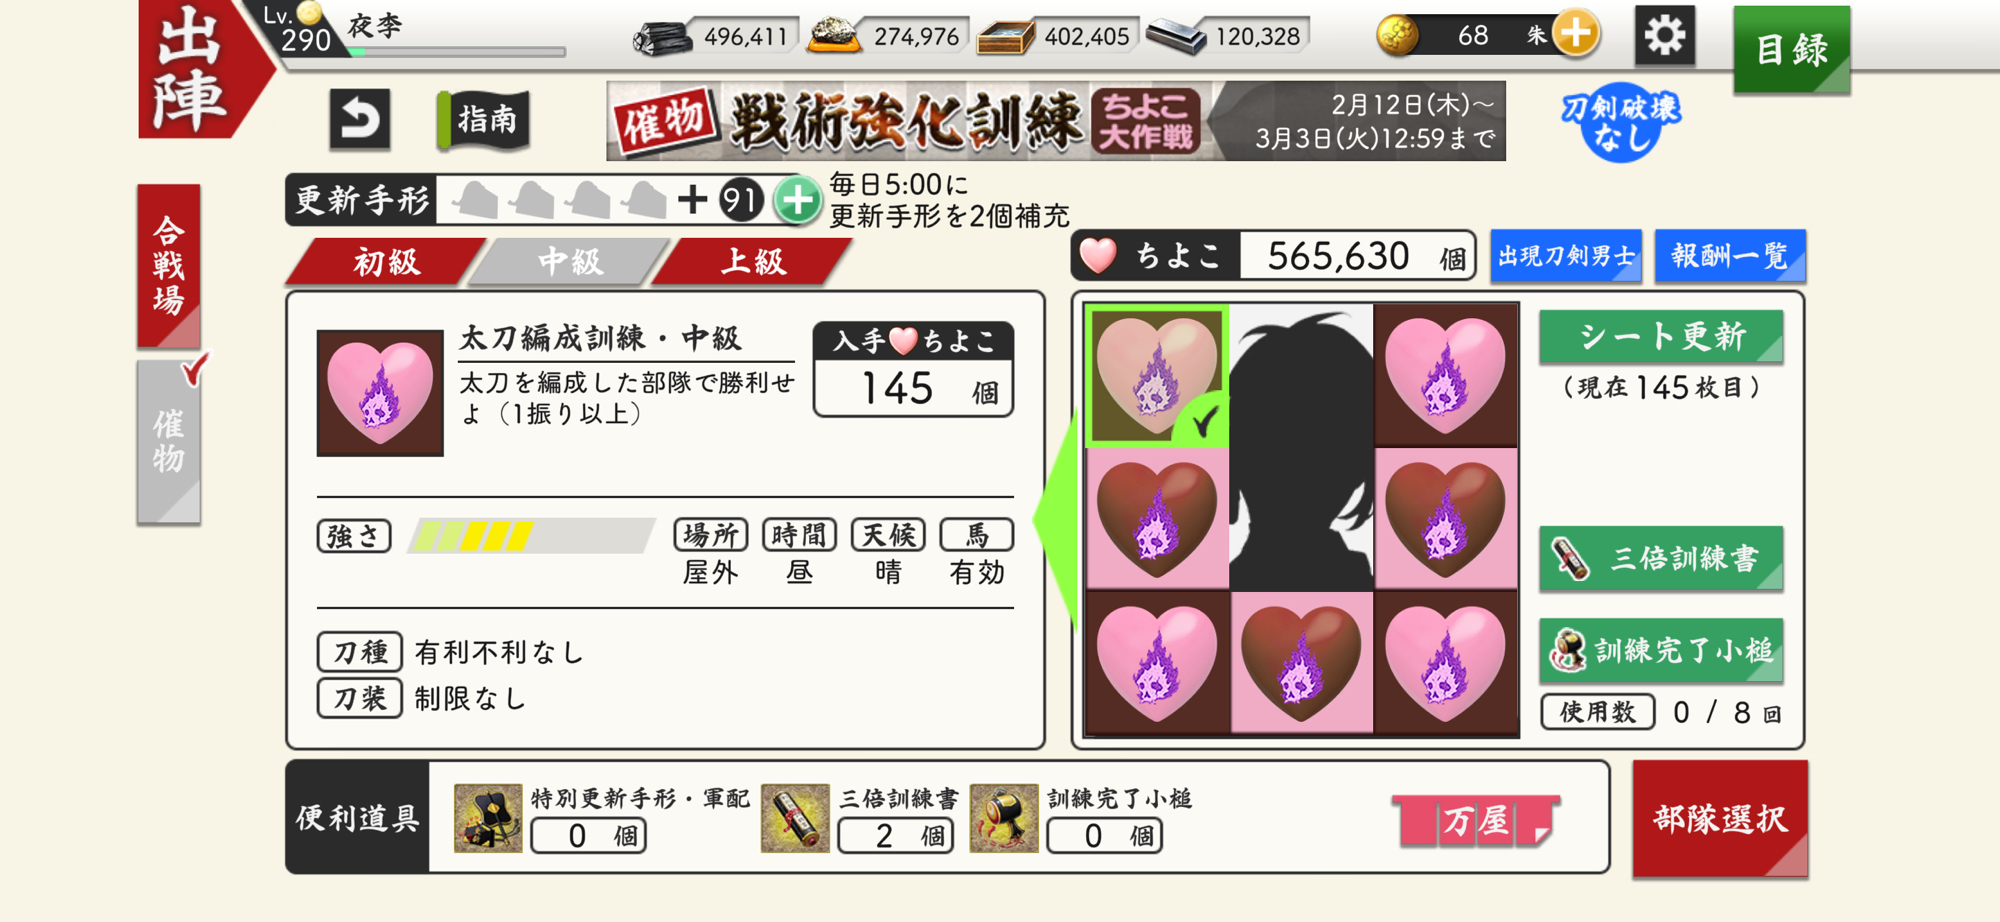Add more 更新手形 with green plus

[x=797, y=201]
